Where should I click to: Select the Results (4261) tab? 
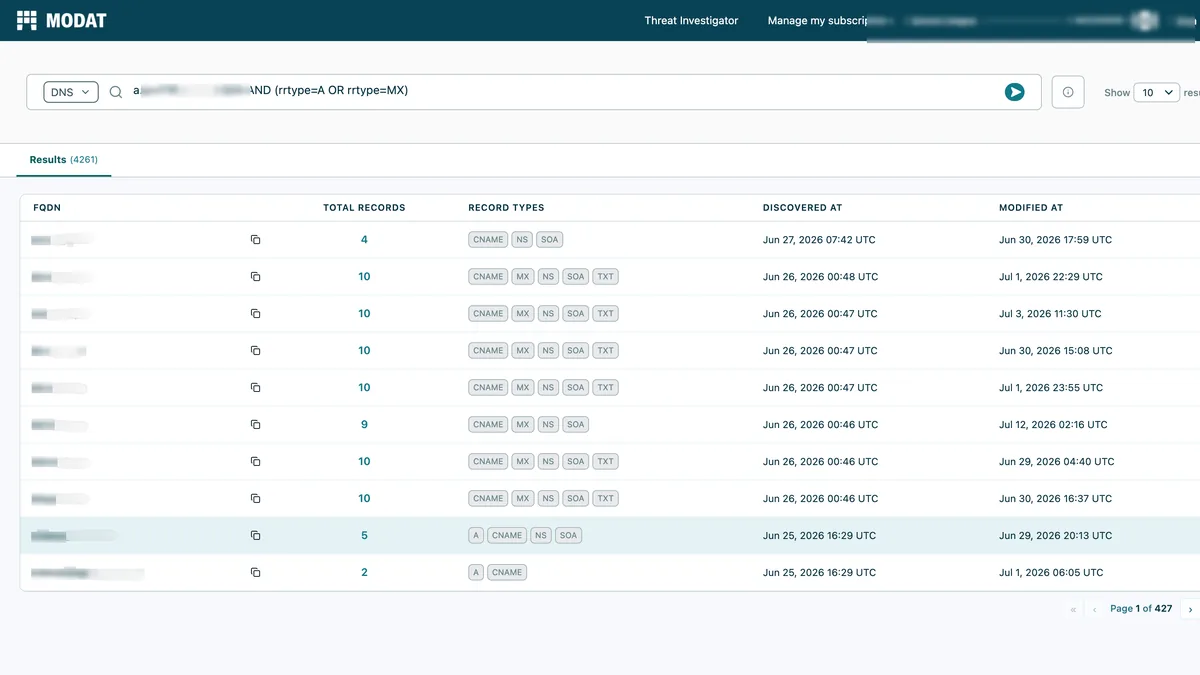click(x=64, y=160)
